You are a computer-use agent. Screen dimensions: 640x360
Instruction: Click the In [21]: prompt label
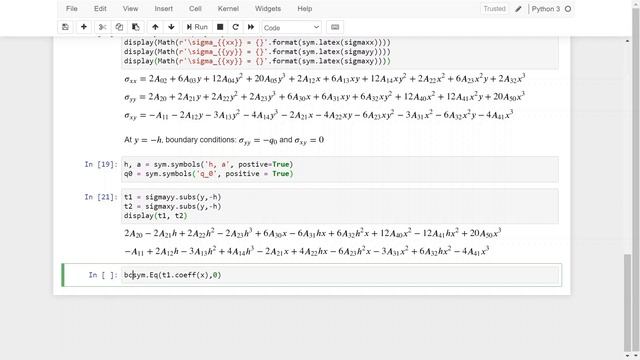[101, 197]
